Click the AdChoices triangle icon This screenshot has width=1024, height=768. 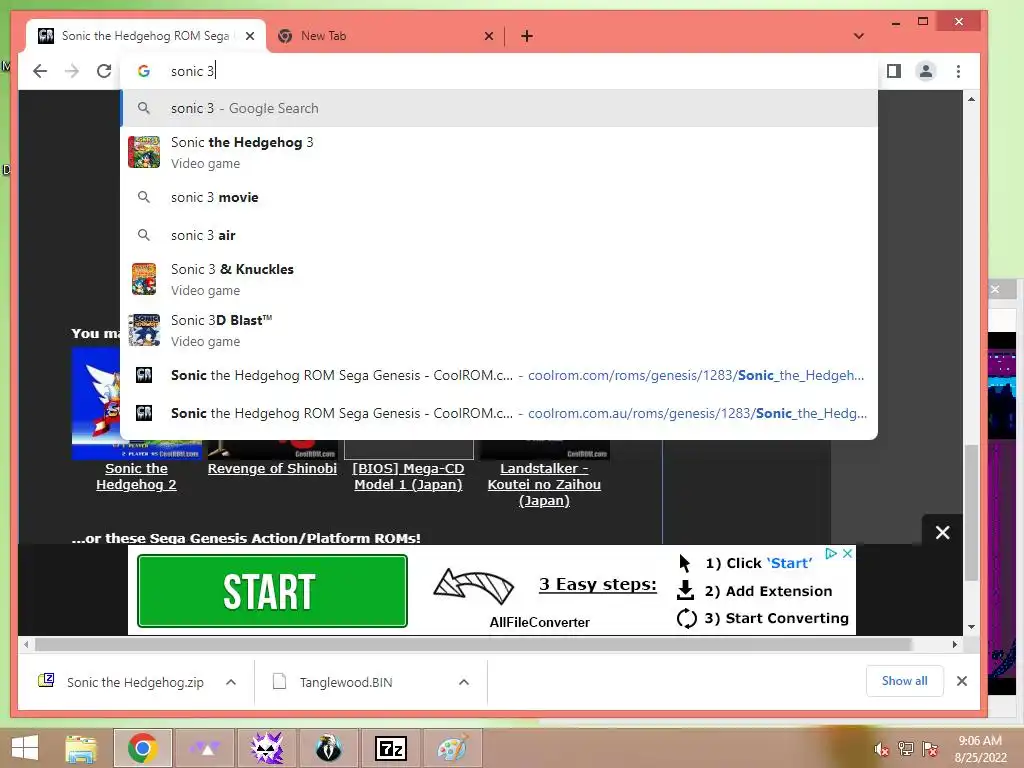(x=831, y=553)
